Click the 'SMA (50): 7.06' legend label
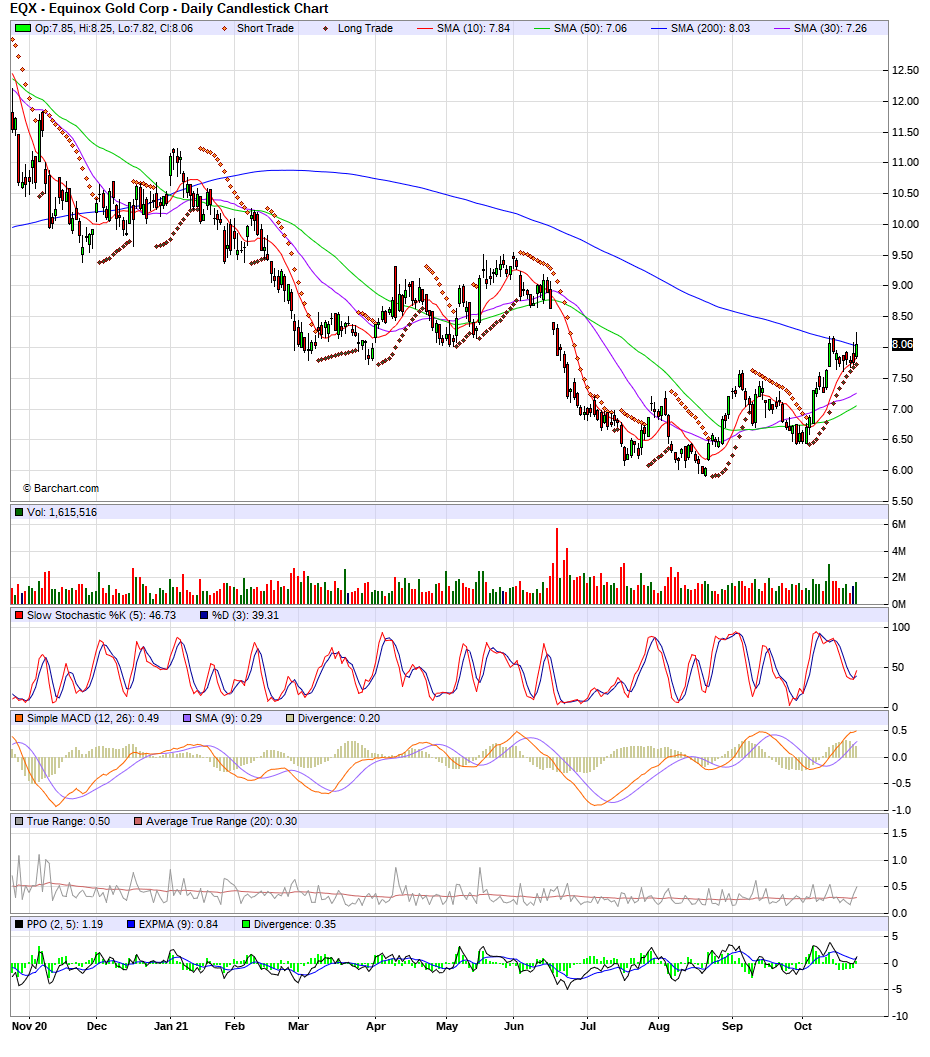This screenshot has height=1057, width=930. click(590, 28)
